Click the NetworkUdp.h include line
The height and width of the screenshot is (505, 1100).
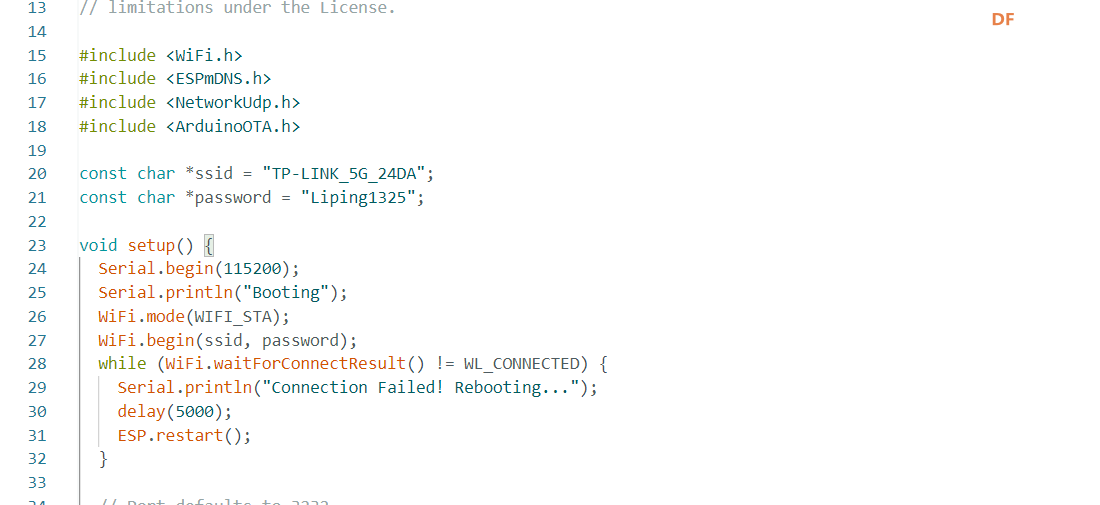tap(189, 102)
